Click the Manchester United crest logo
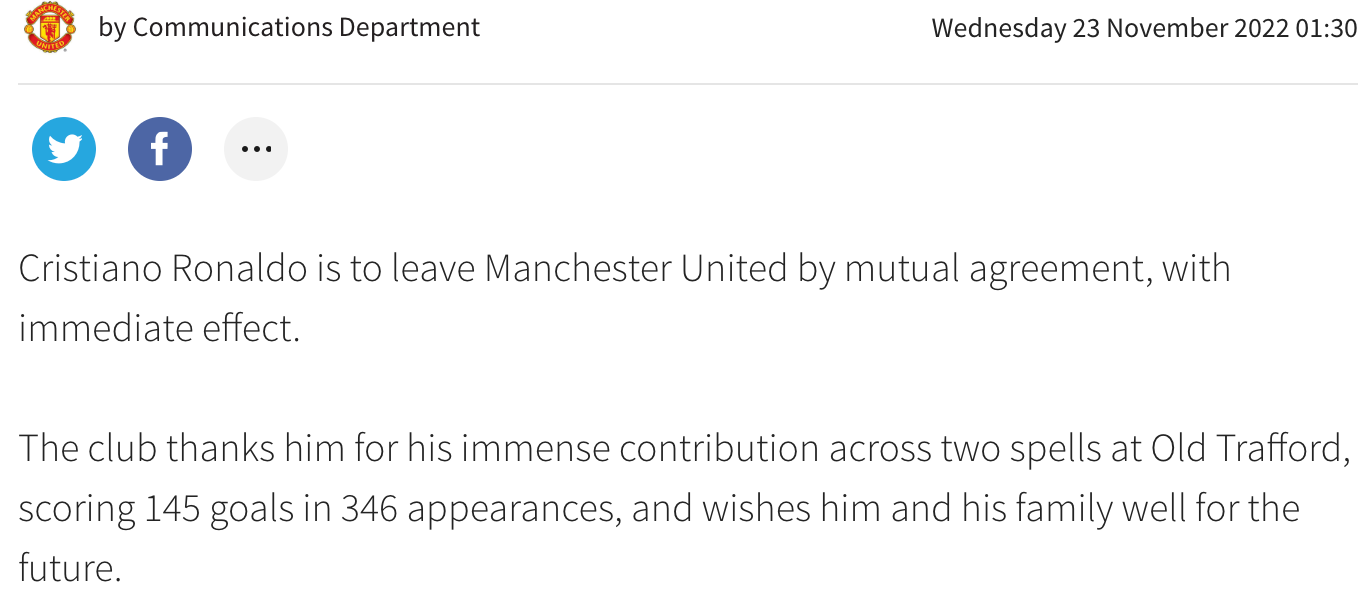Viewport: 1363px width, 604px height. 50,28
